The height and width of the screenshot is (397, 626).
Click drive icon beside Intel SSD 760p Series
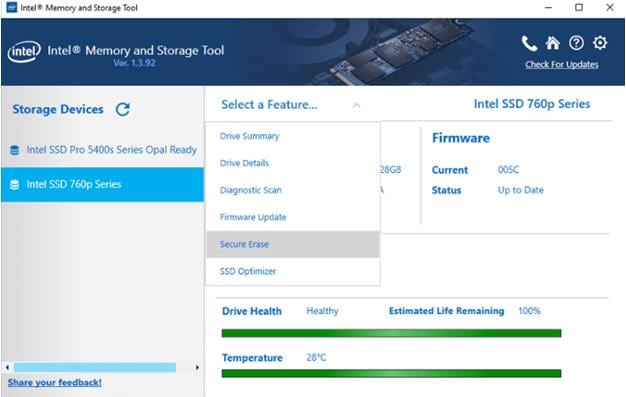click(x=14, y=185)
